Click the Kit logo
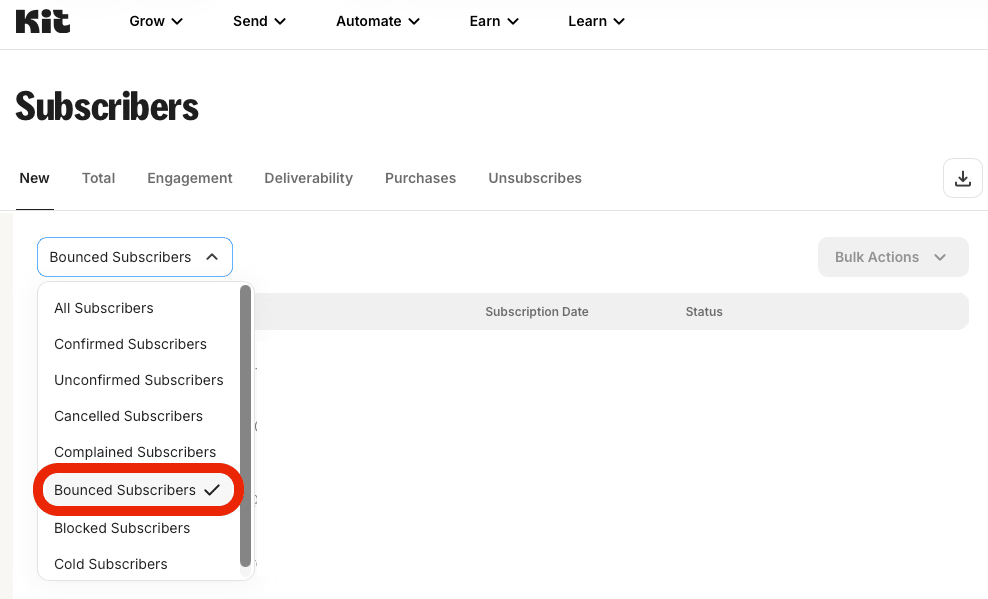The width and height of the screenshot is (988, 599). (x=43, y=21)
